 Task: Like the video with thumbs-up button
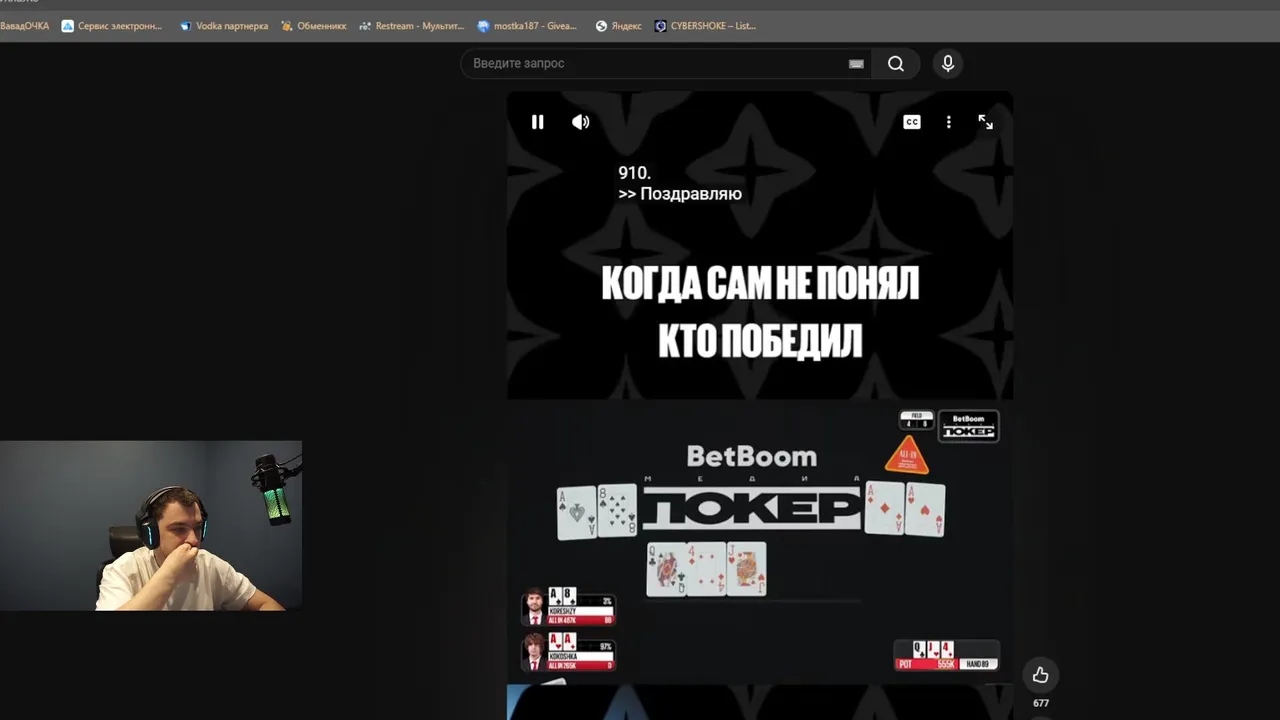click(1041, 675)
